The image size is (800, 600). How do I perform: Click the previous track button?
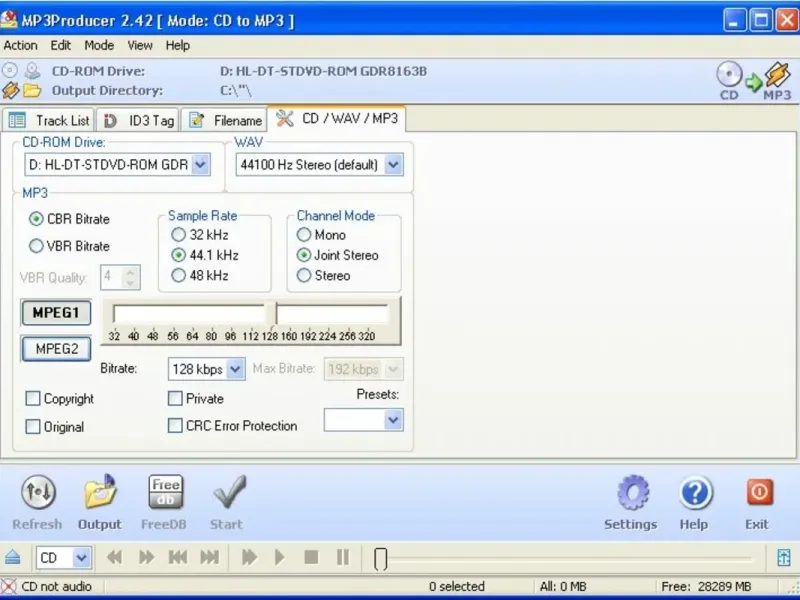click(178, 557)
